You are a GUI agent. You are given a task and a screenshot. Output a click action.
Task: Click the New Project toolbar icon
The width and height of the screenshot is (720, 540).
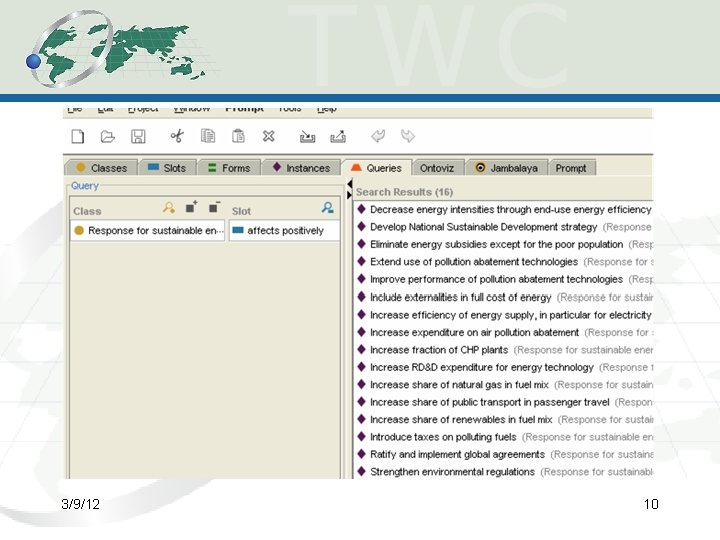point(78,136)
